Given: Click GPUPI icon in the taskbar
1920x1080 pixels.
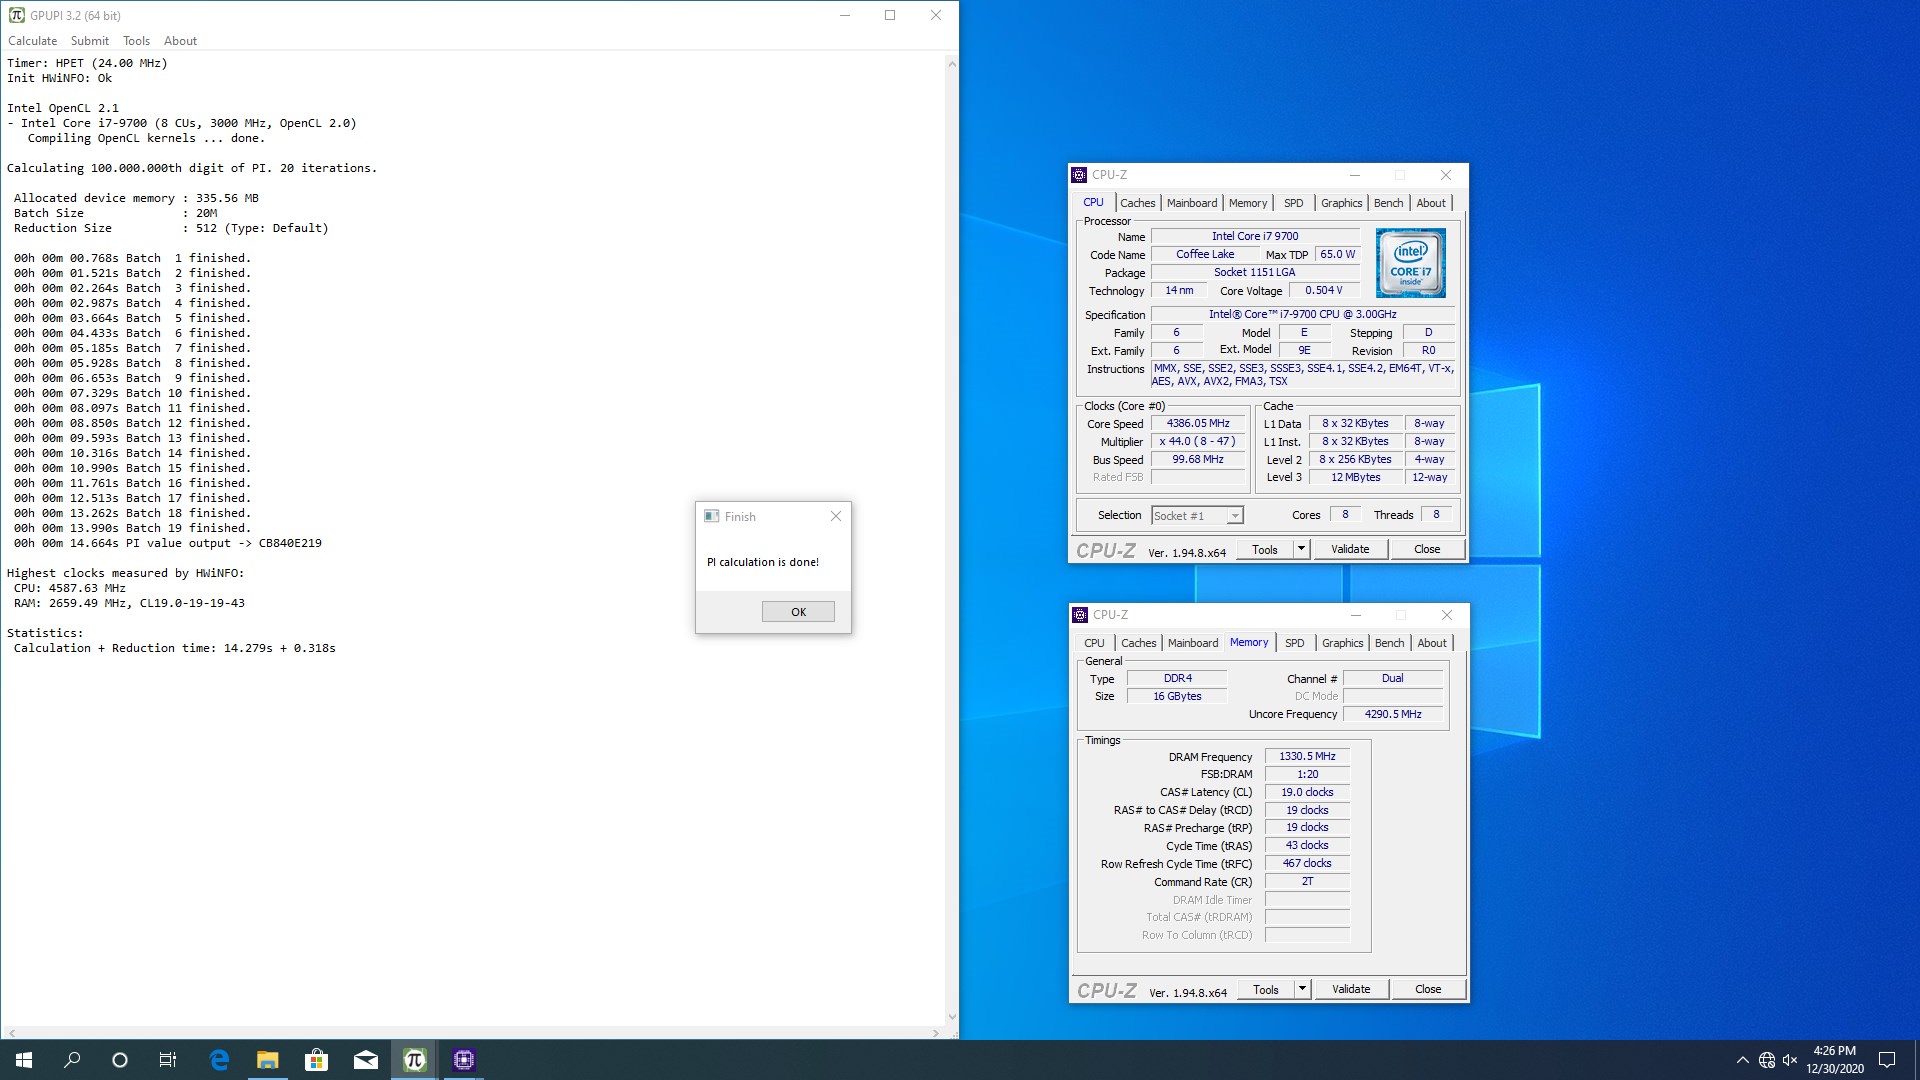Looking at the screenshot, I should 415,1060.
